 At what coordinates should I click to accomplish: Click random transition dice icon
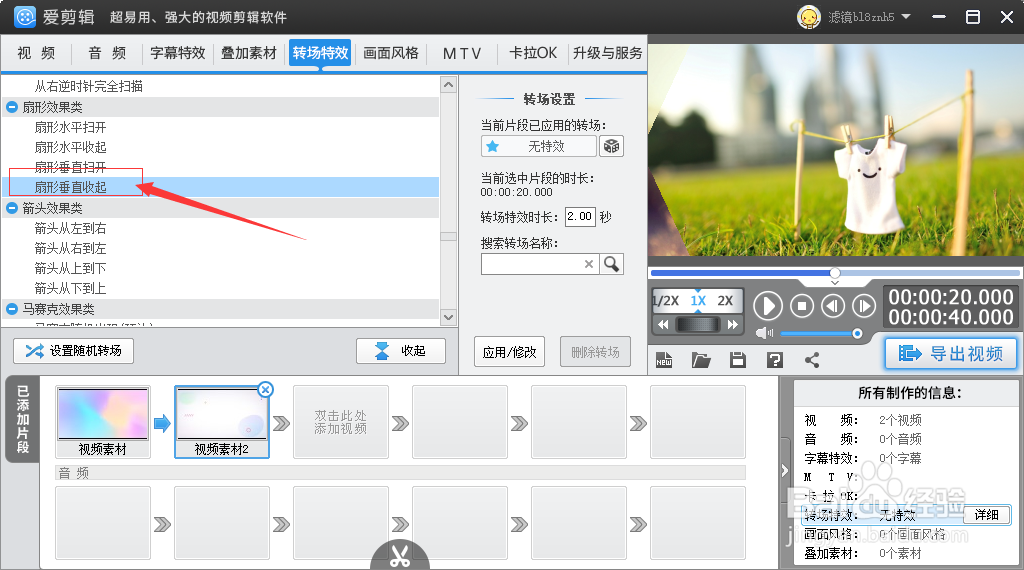(x=611, y=146)
